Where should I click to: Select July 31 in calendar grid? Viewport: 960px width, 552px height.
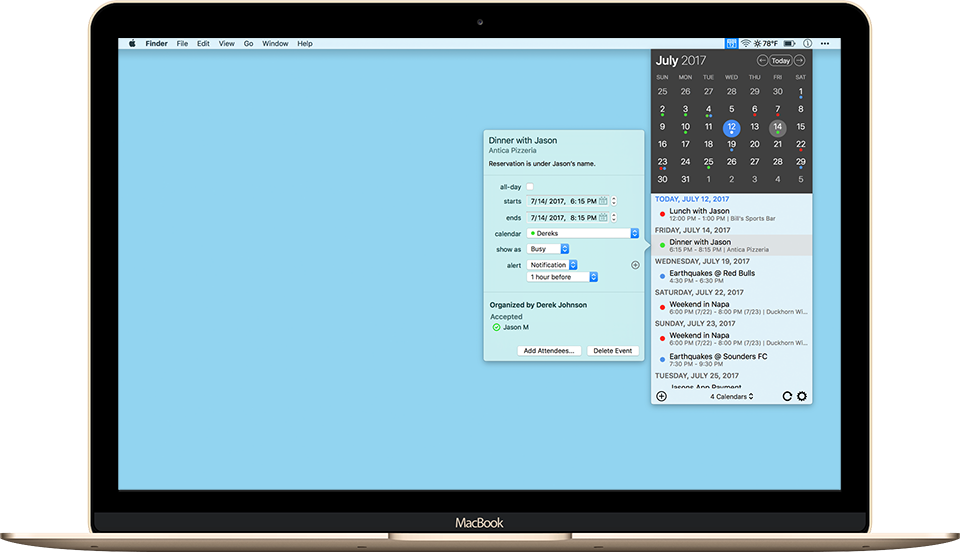pyautogui.click(x=686, y=179)
